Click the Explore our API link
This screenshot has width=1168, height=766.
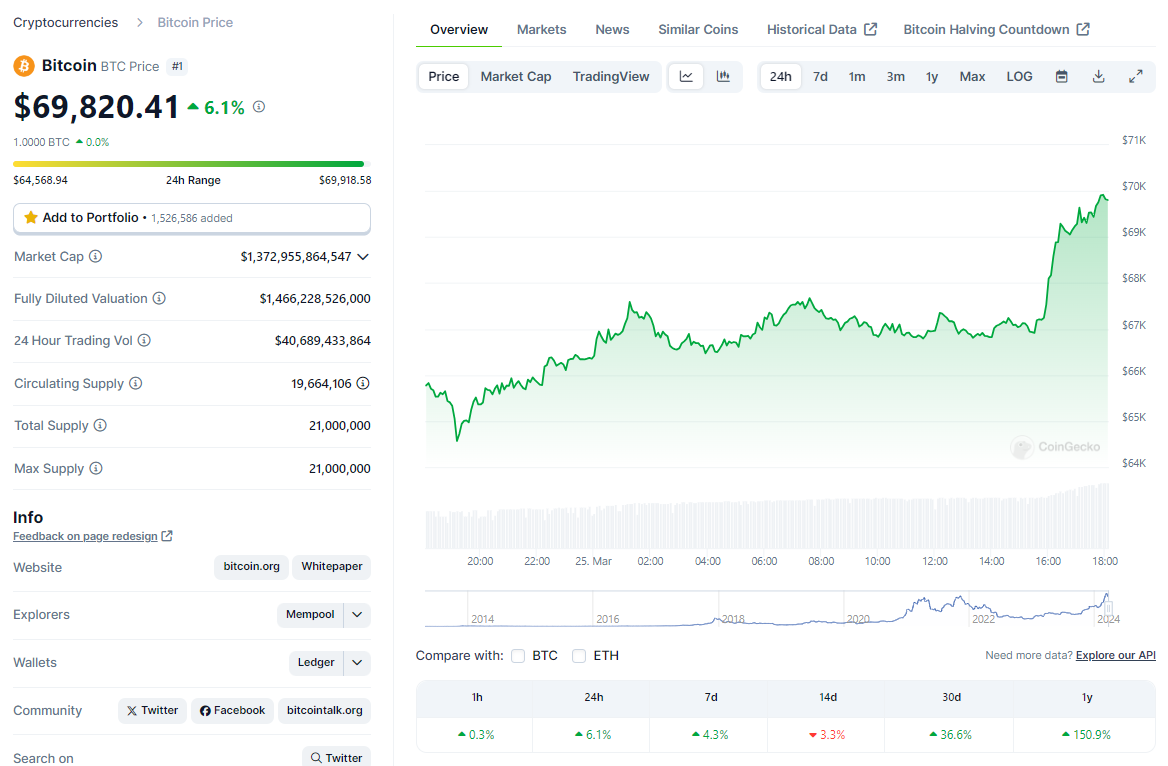tap(1115, 655)
